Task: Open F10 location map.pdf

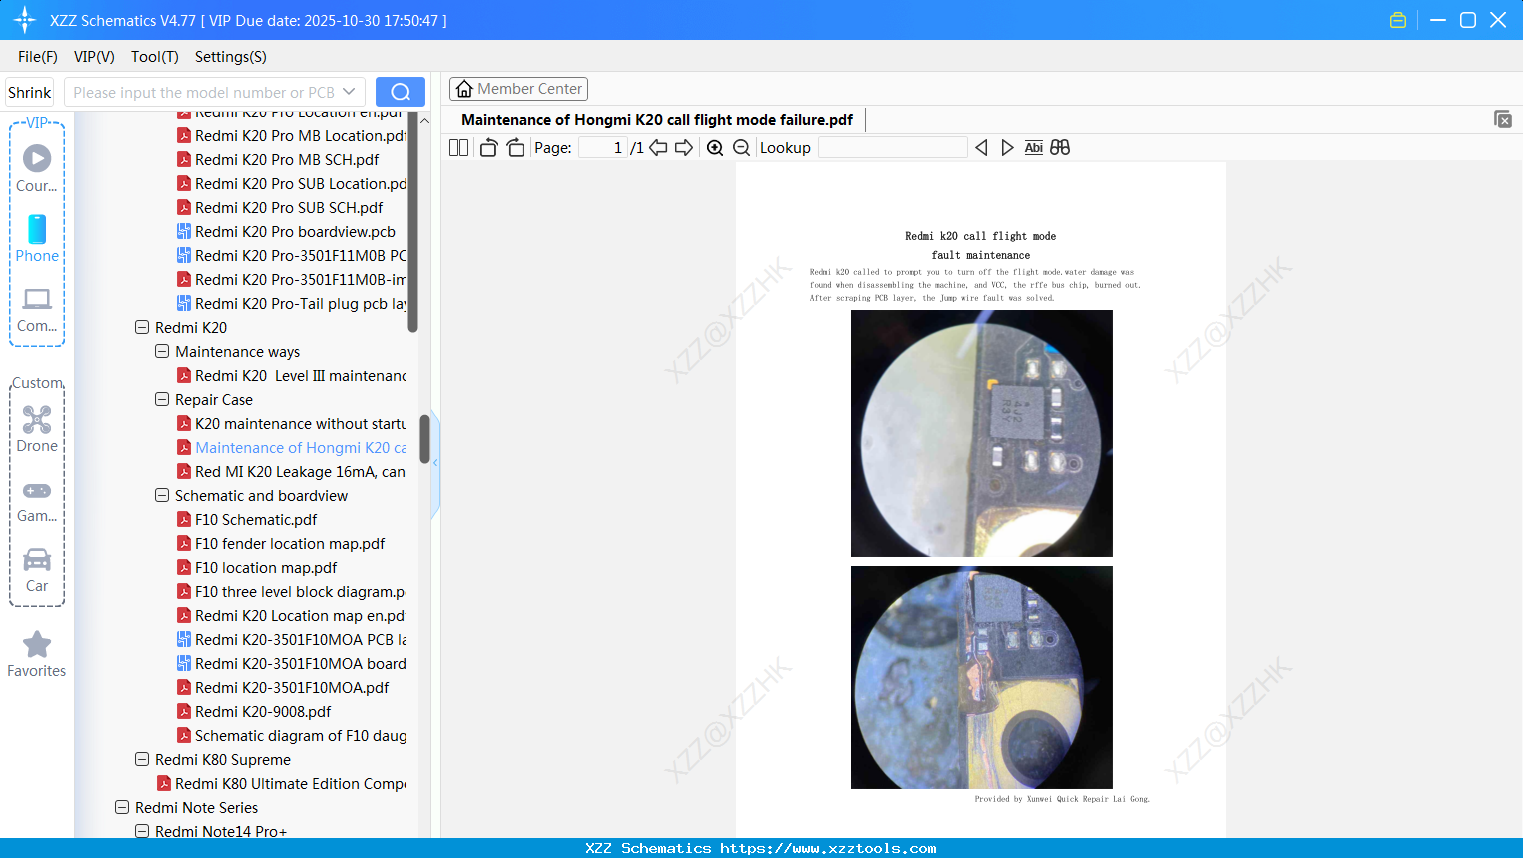Action: (x=266, y=568)
